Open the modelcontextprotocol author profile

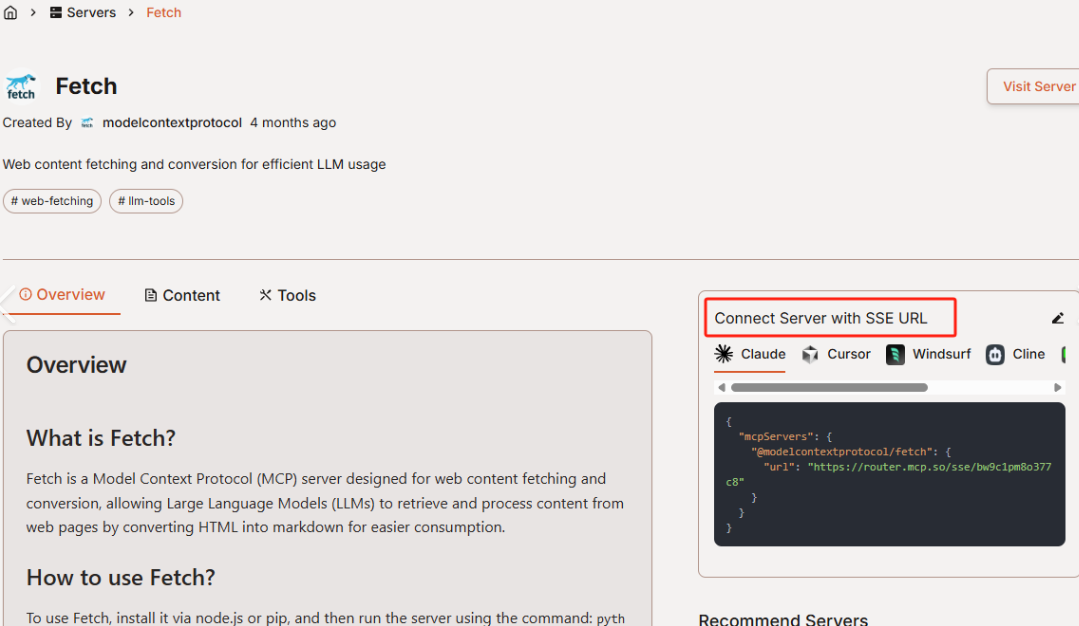[172, 122]
